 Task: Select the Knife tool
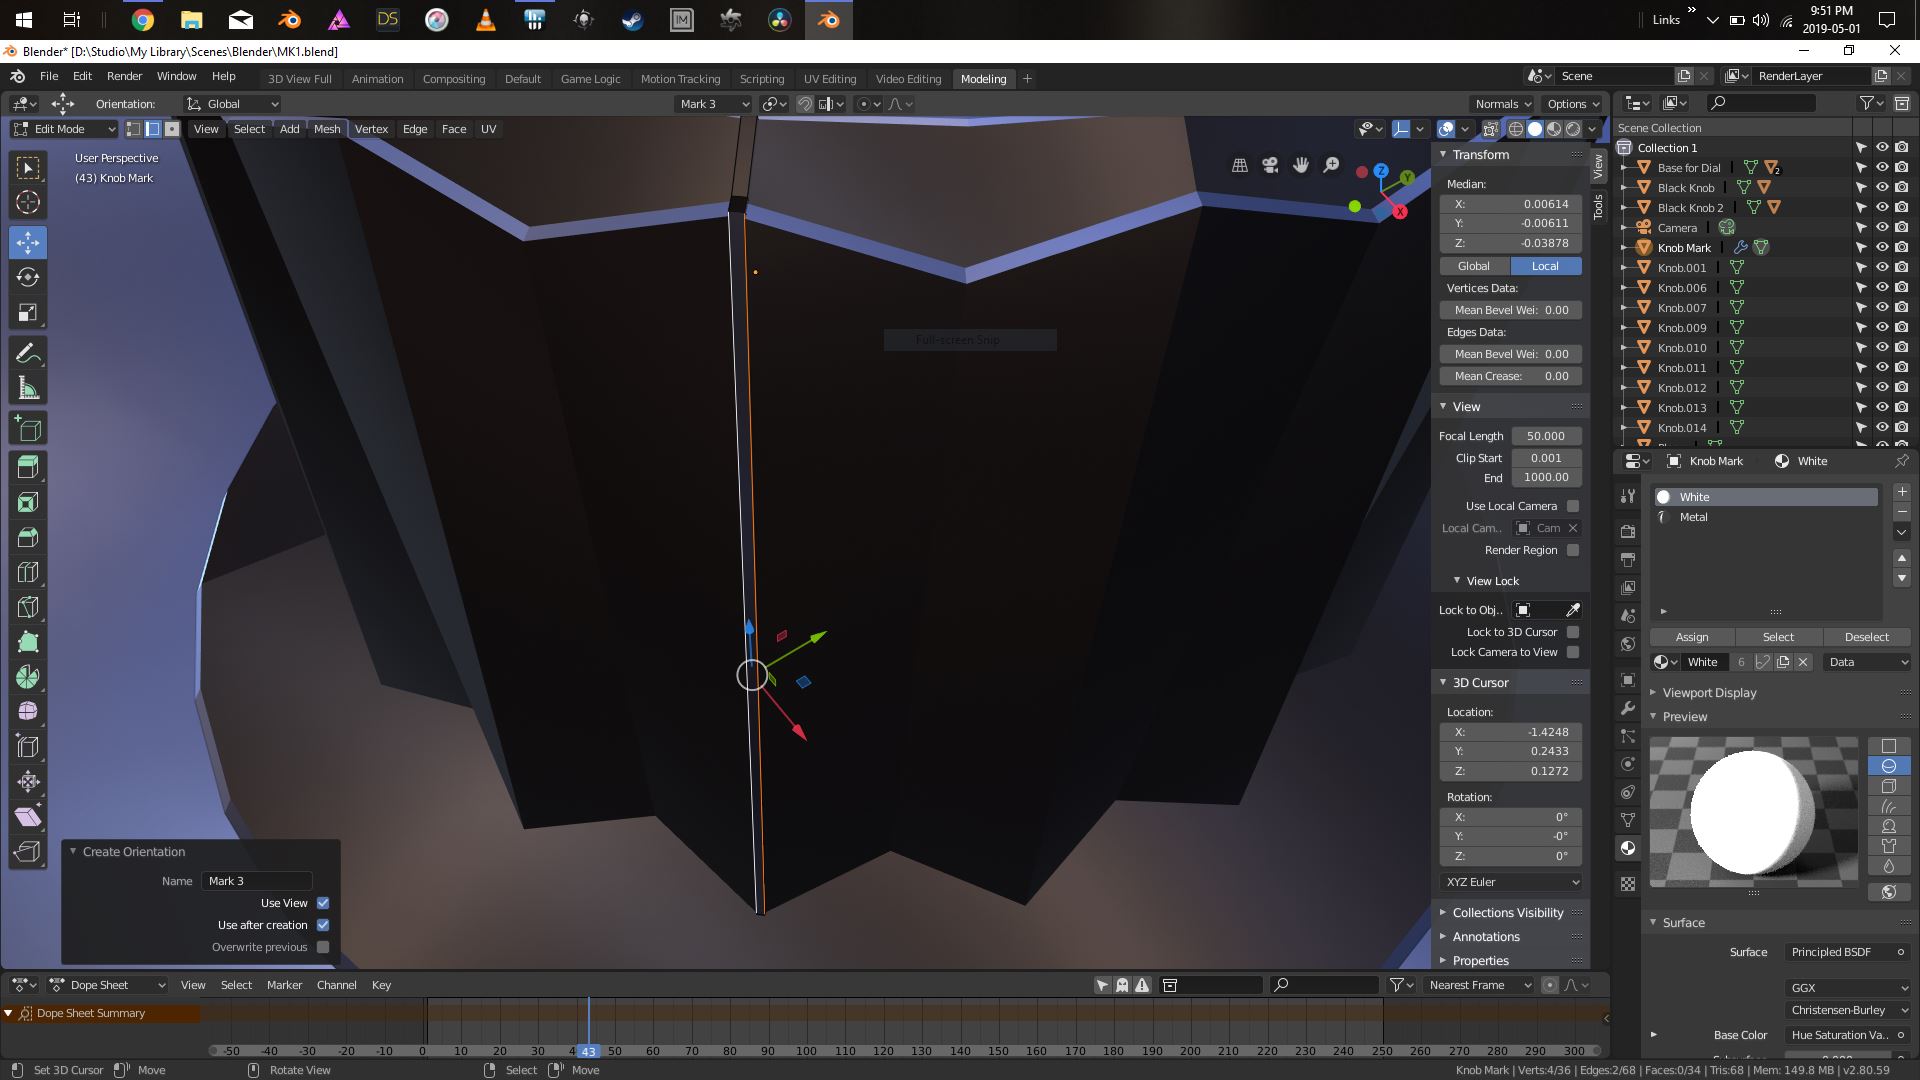pos(28,607)
